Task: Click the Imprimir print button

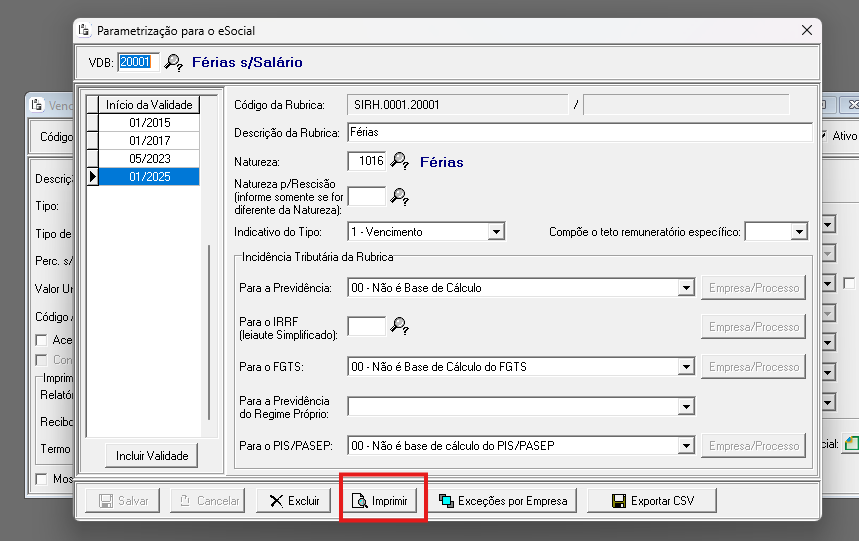Action: 384,501
